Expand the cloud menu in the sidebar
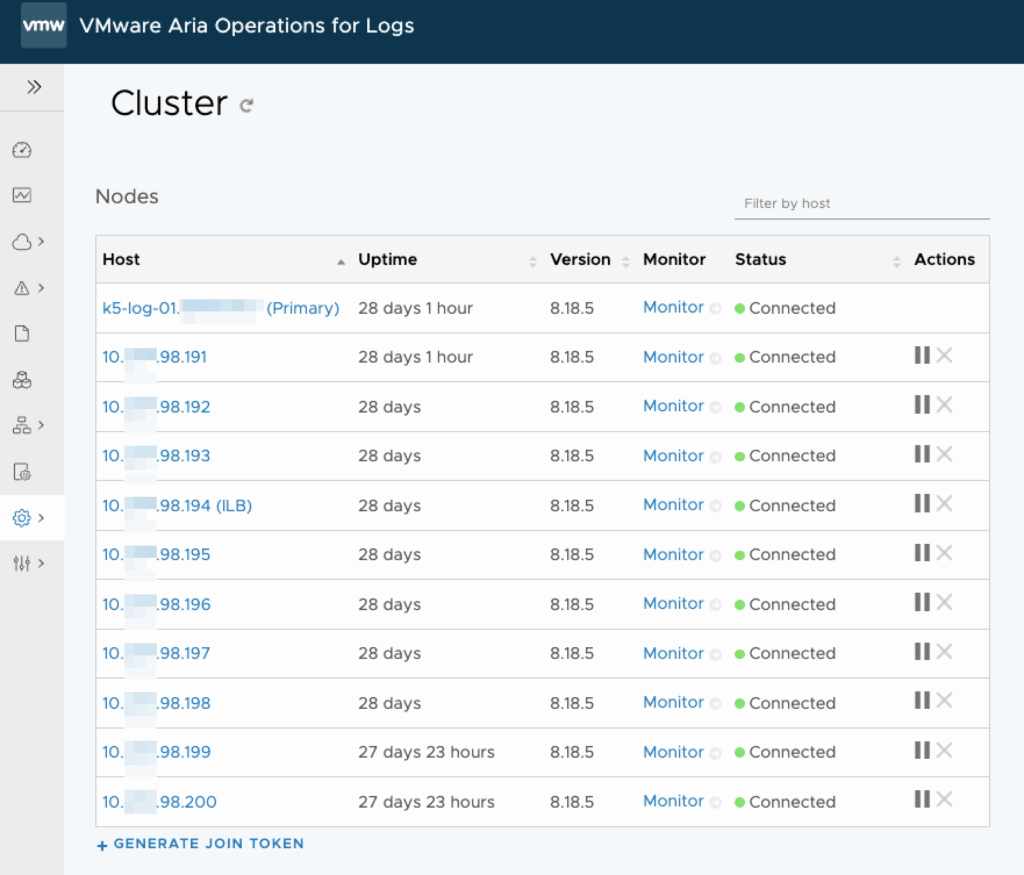Image resolution: width=1024 pixels, height=875 pixels. point(29,242)
